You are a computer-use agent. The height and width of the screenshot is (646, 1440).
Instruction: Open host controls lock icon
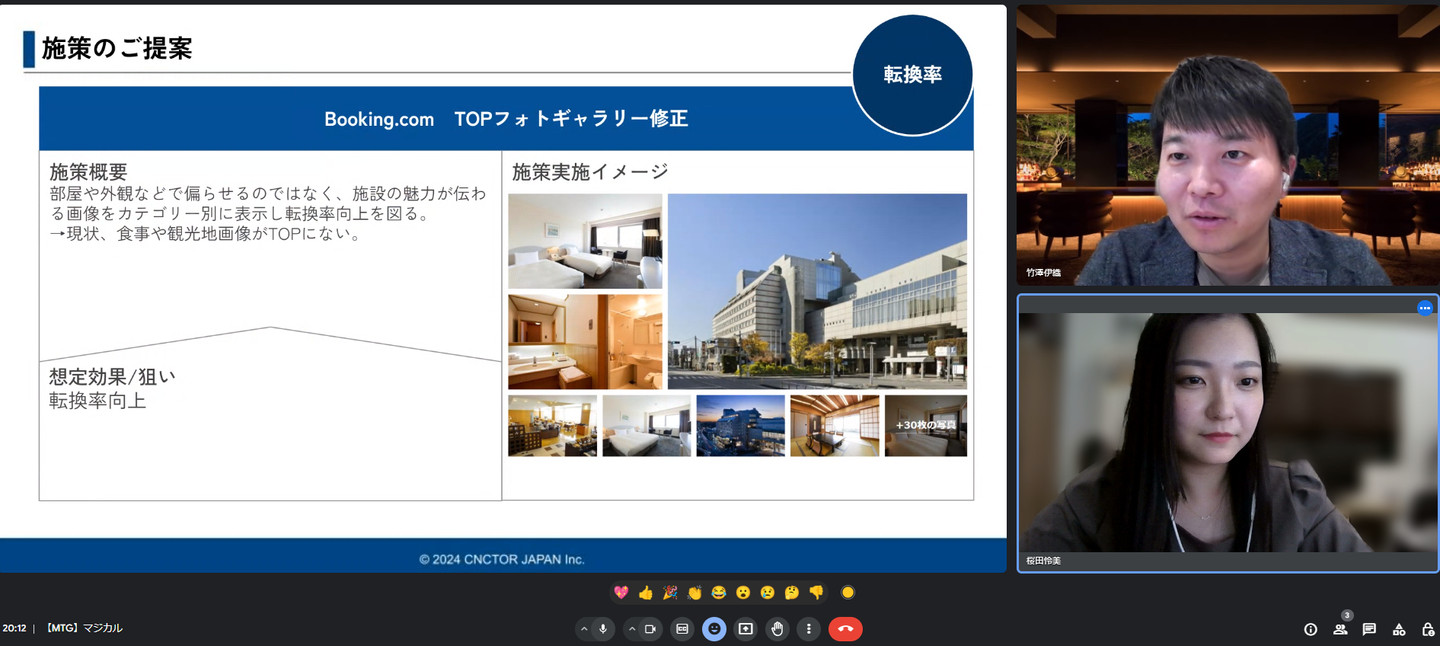(1428, 629)
